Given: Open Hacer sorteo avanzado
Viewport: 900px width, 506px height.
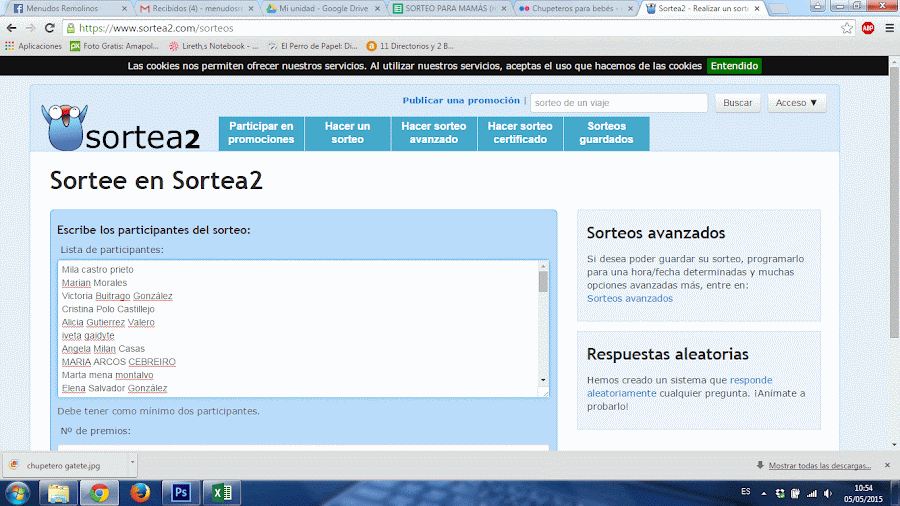Looking at the screenshot, I should (x=434, y=133).
